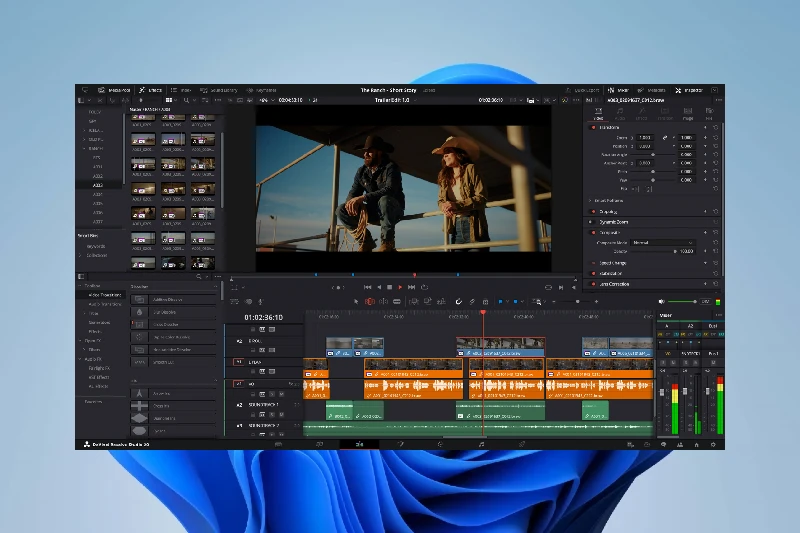Viewport: 800px width, 533px height.
Task: Expand the Open FX category
Action: [80, 341]
